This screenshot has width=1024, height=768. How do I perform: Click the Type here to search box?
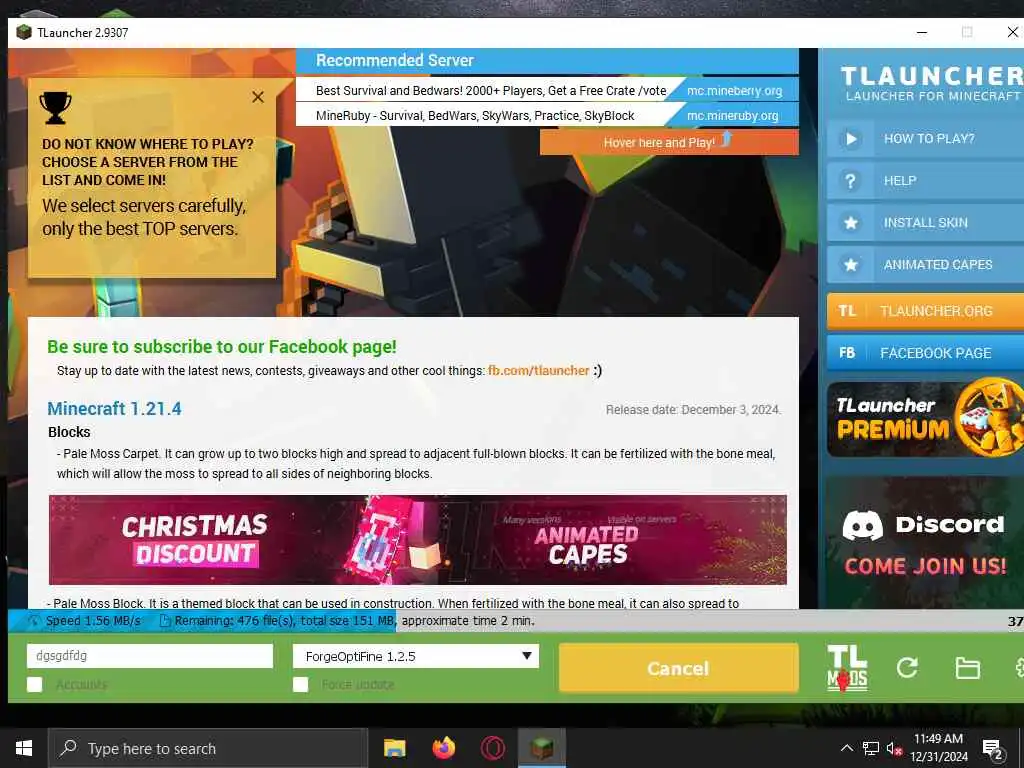(208, 748)
